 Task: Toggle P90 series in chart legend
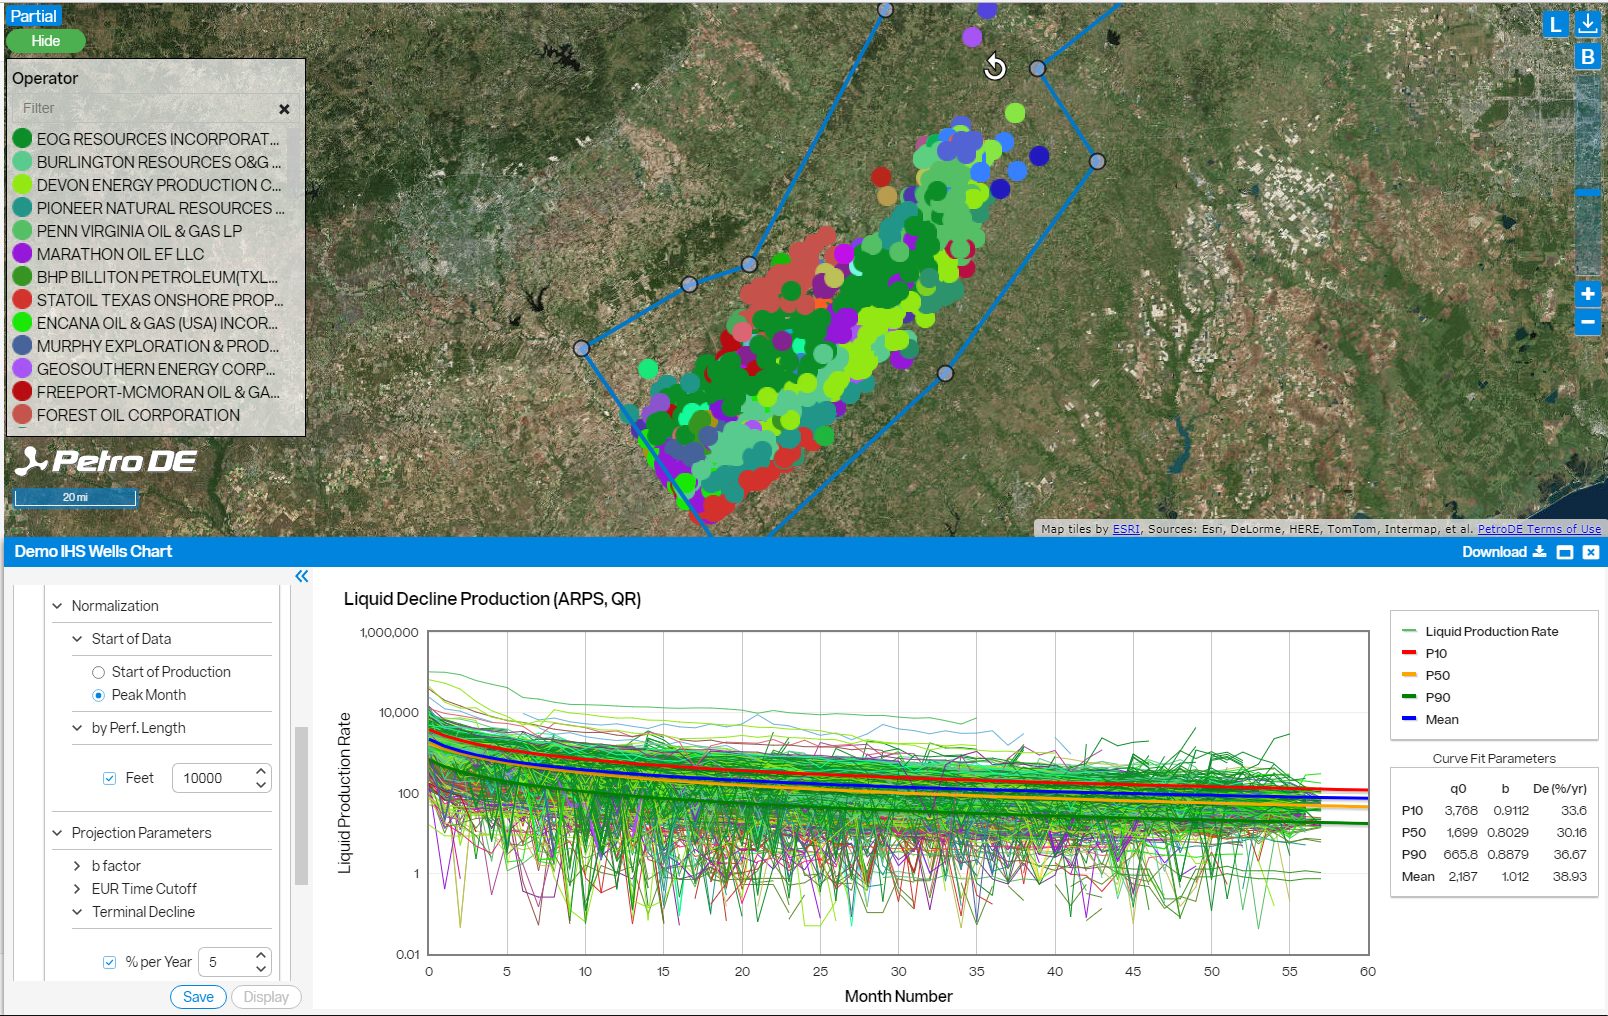1426,698
